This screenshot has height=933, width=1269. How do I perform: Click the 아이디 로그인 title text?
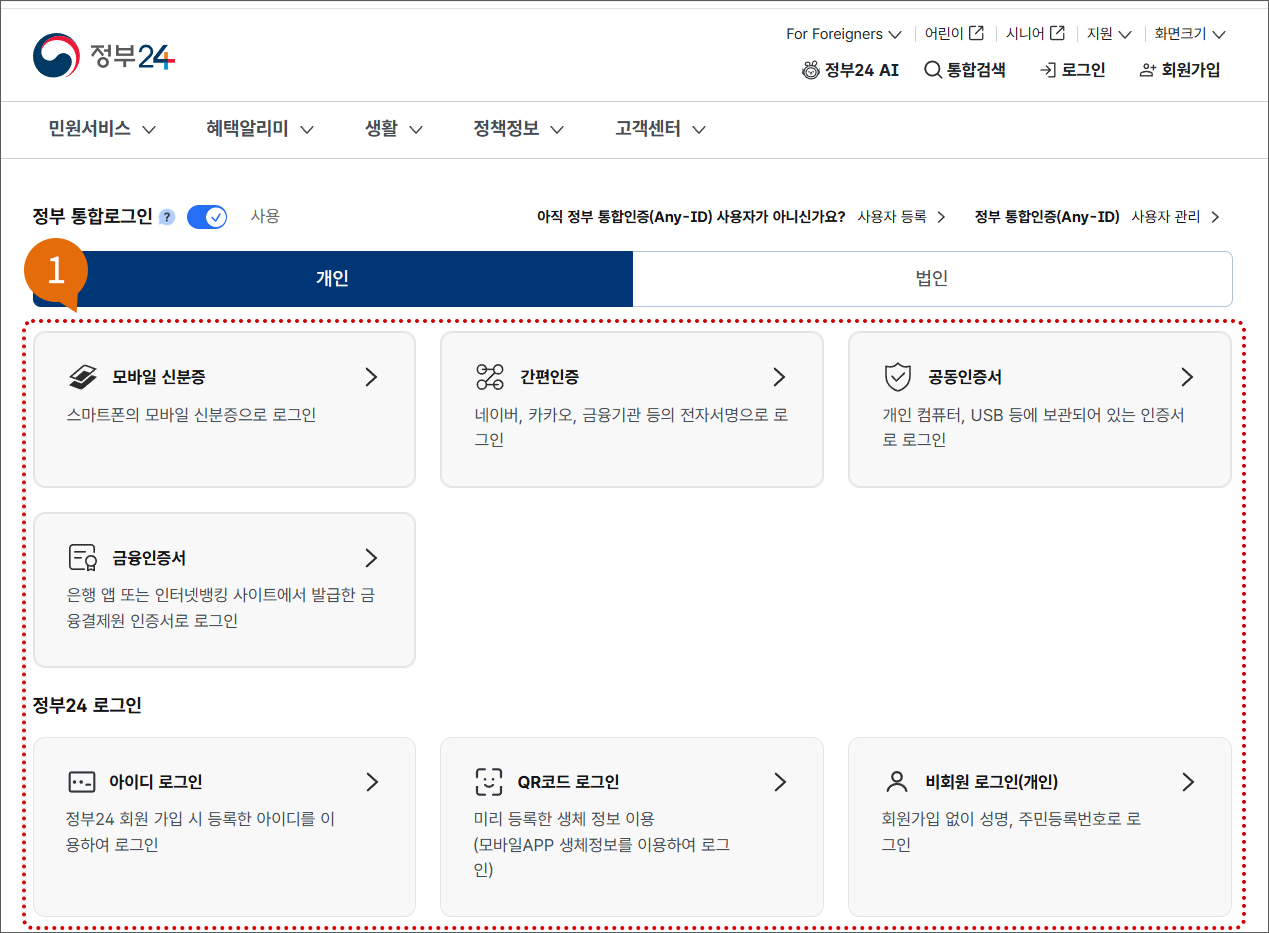coord(156,782)
